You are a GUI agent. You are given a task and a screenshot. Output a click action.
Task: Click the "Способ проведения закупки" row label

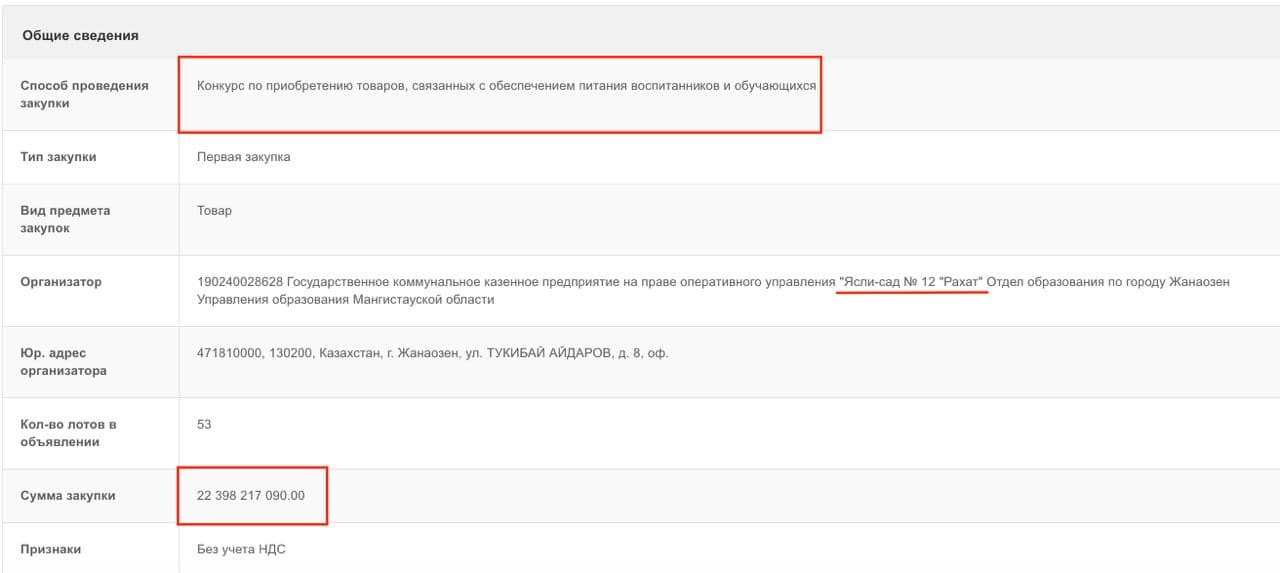[x=84, y=94]
